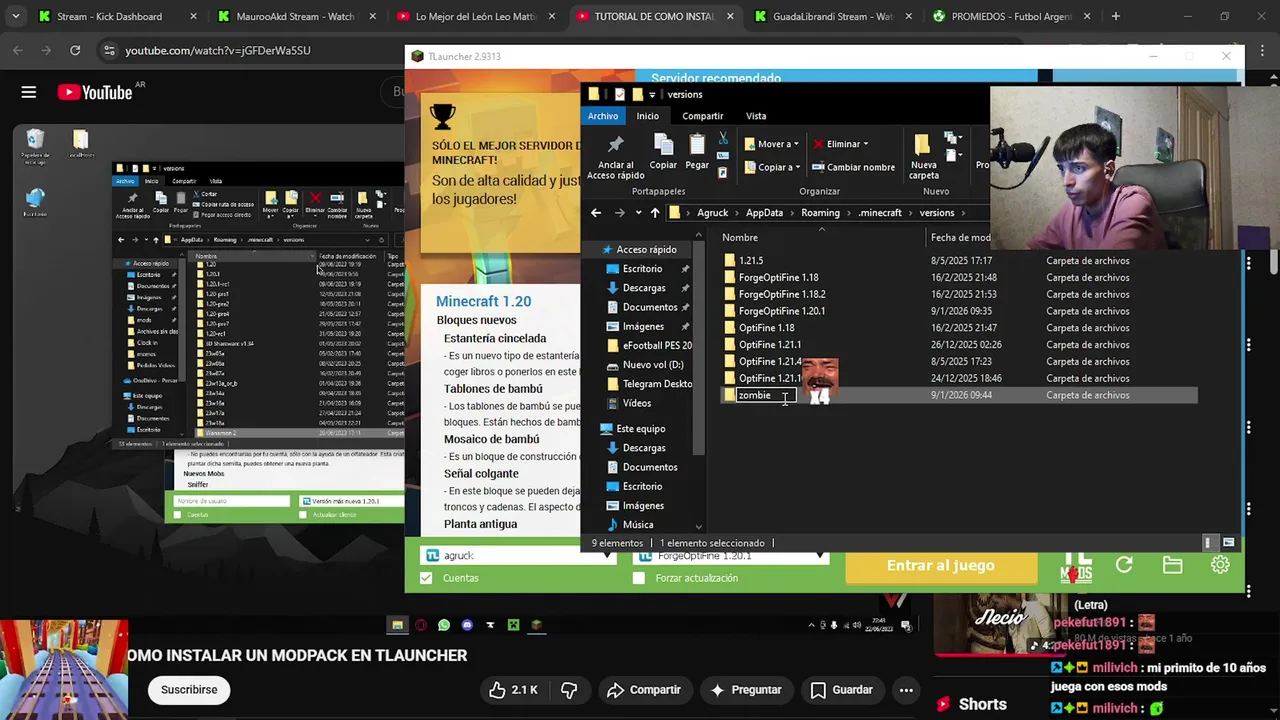Viewport: 1280px width, 720px height.
Task: Select the OptiFine 1.18 folder
Action: [x=767, y=328]
